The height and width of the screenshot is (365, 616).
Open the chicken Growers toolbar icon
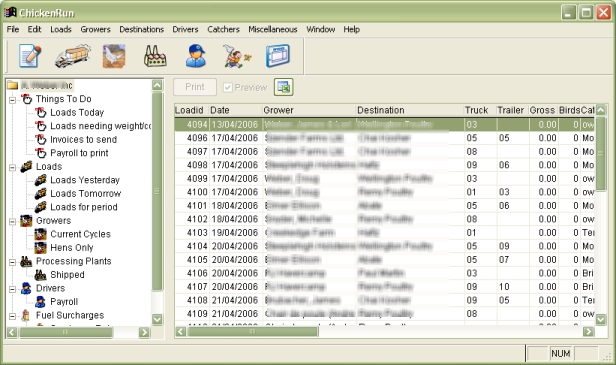coord(114,56)
